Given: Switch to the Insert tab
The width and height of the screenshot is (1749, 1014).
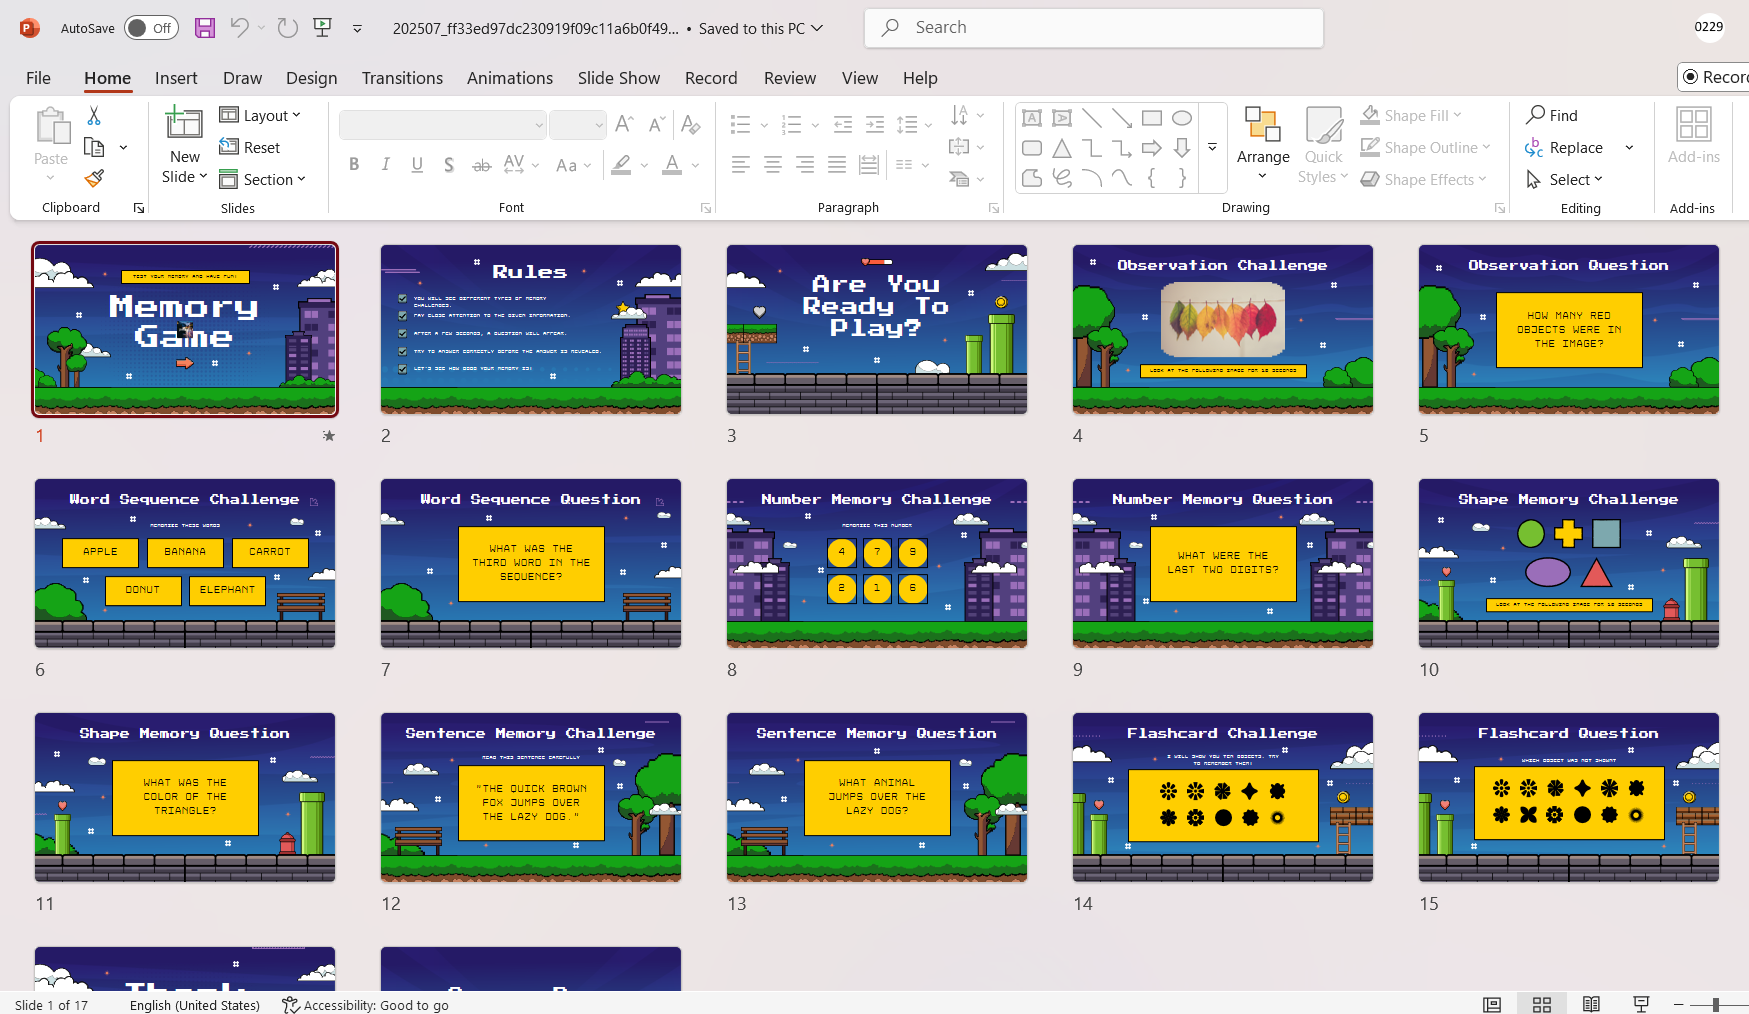Looking at the screenshot, I should (x=176, y=78).
